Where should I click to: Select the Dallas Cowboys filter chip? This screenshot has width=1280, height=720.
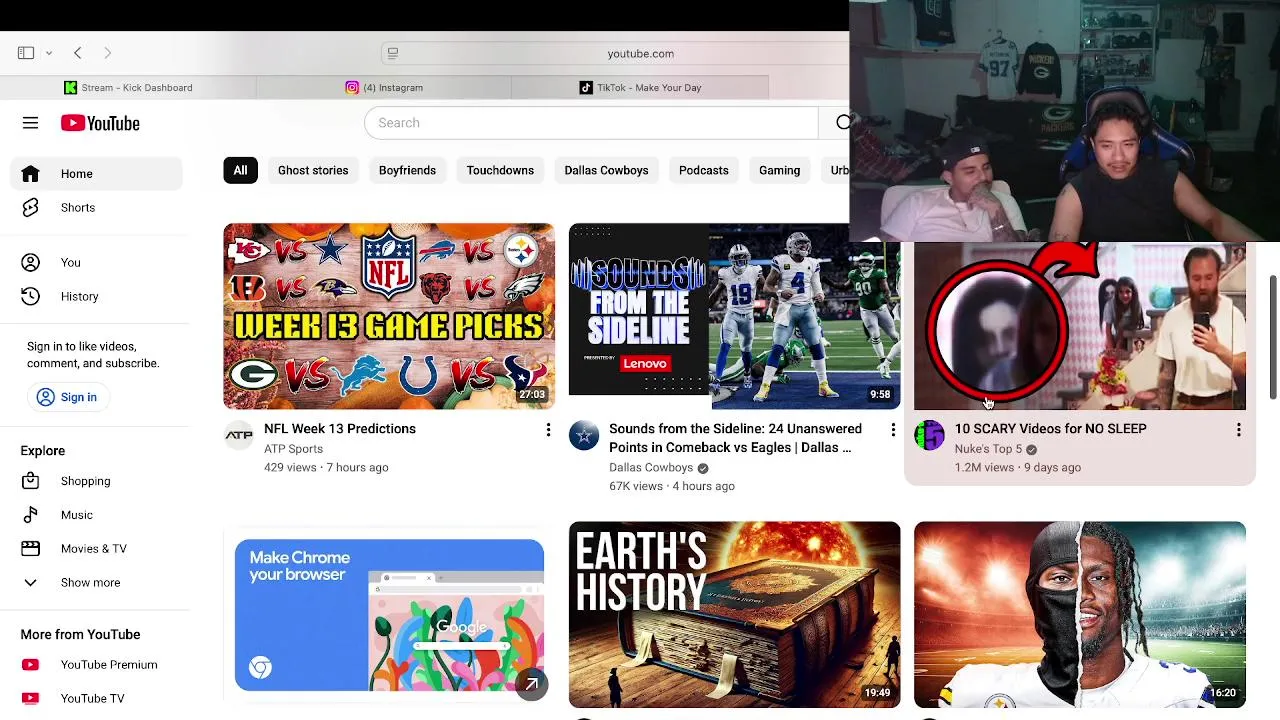[x=606, y=170]
